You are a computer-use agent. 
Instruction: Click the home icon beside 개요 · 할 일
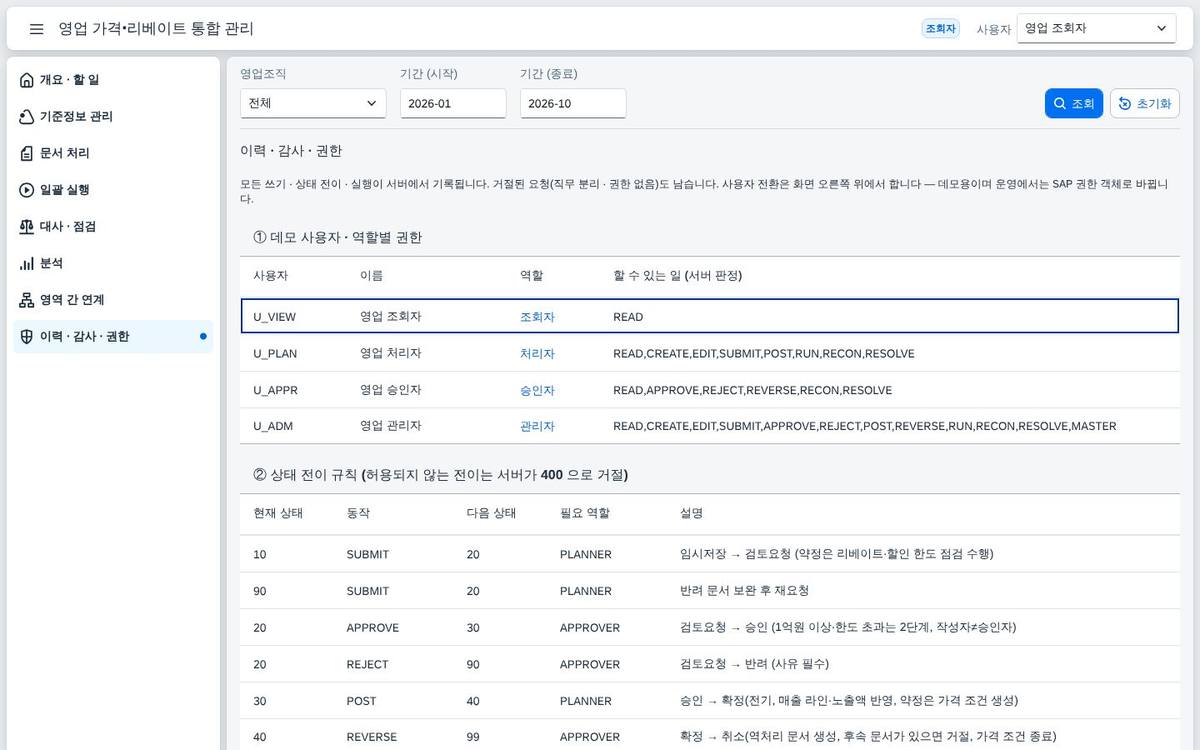(x=27, y=80)
